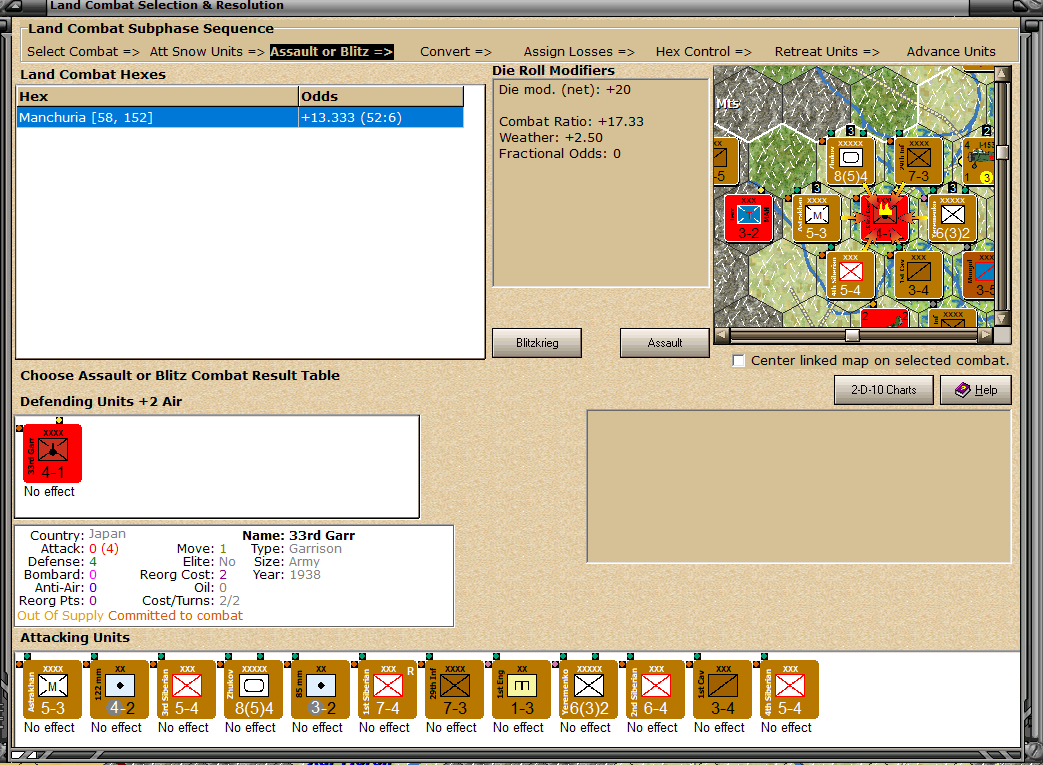Select the 1st Eng 1-3 engineer unit
This screenshot has height=765, width=1043.
click(x=522, y=689)
